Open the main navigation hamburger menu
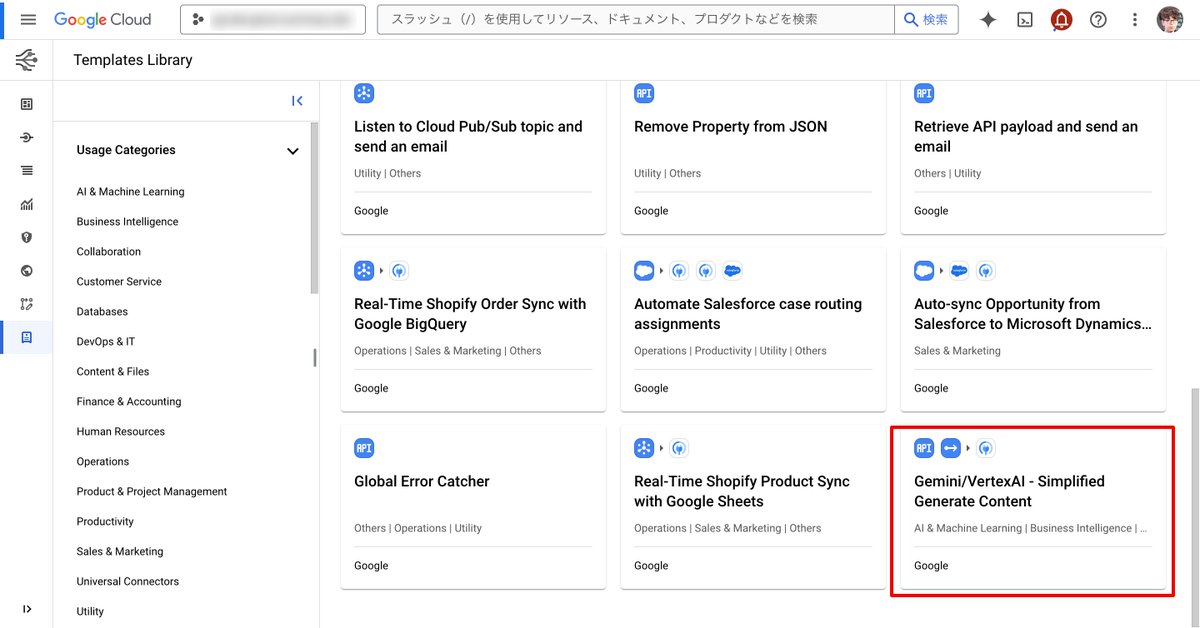 point(27,19)
